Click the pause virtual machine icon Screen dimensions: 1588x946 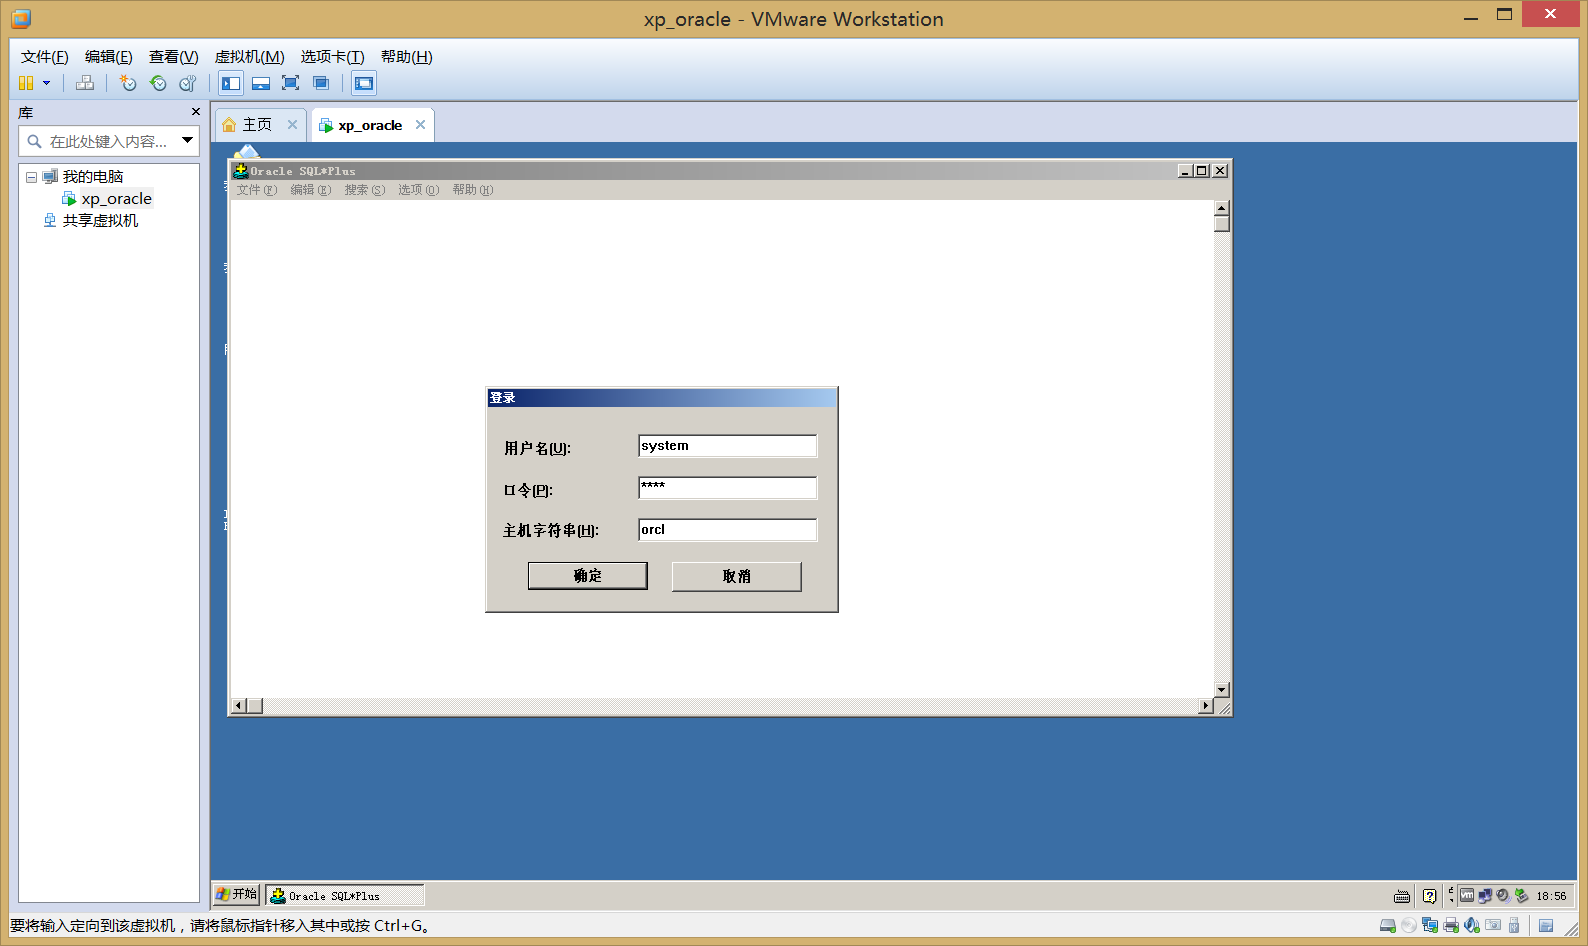click(x=27, y=83)
